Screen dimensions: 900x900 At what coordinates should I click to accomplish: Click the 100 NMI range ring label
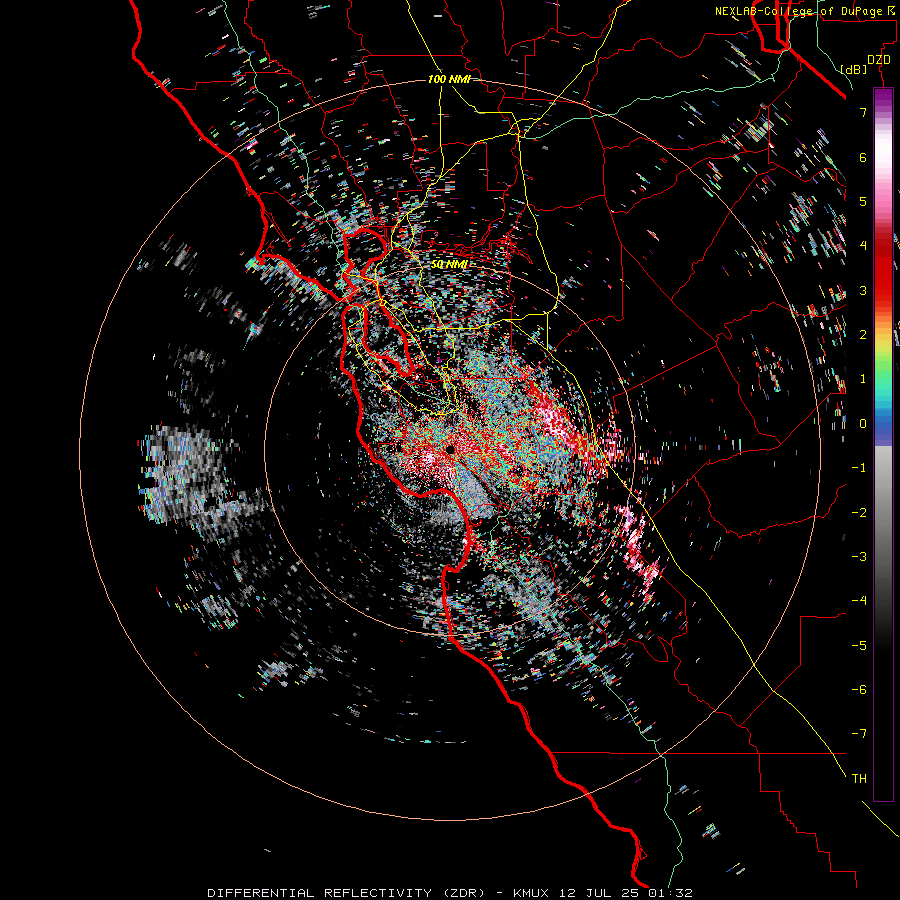click(449, 79)
